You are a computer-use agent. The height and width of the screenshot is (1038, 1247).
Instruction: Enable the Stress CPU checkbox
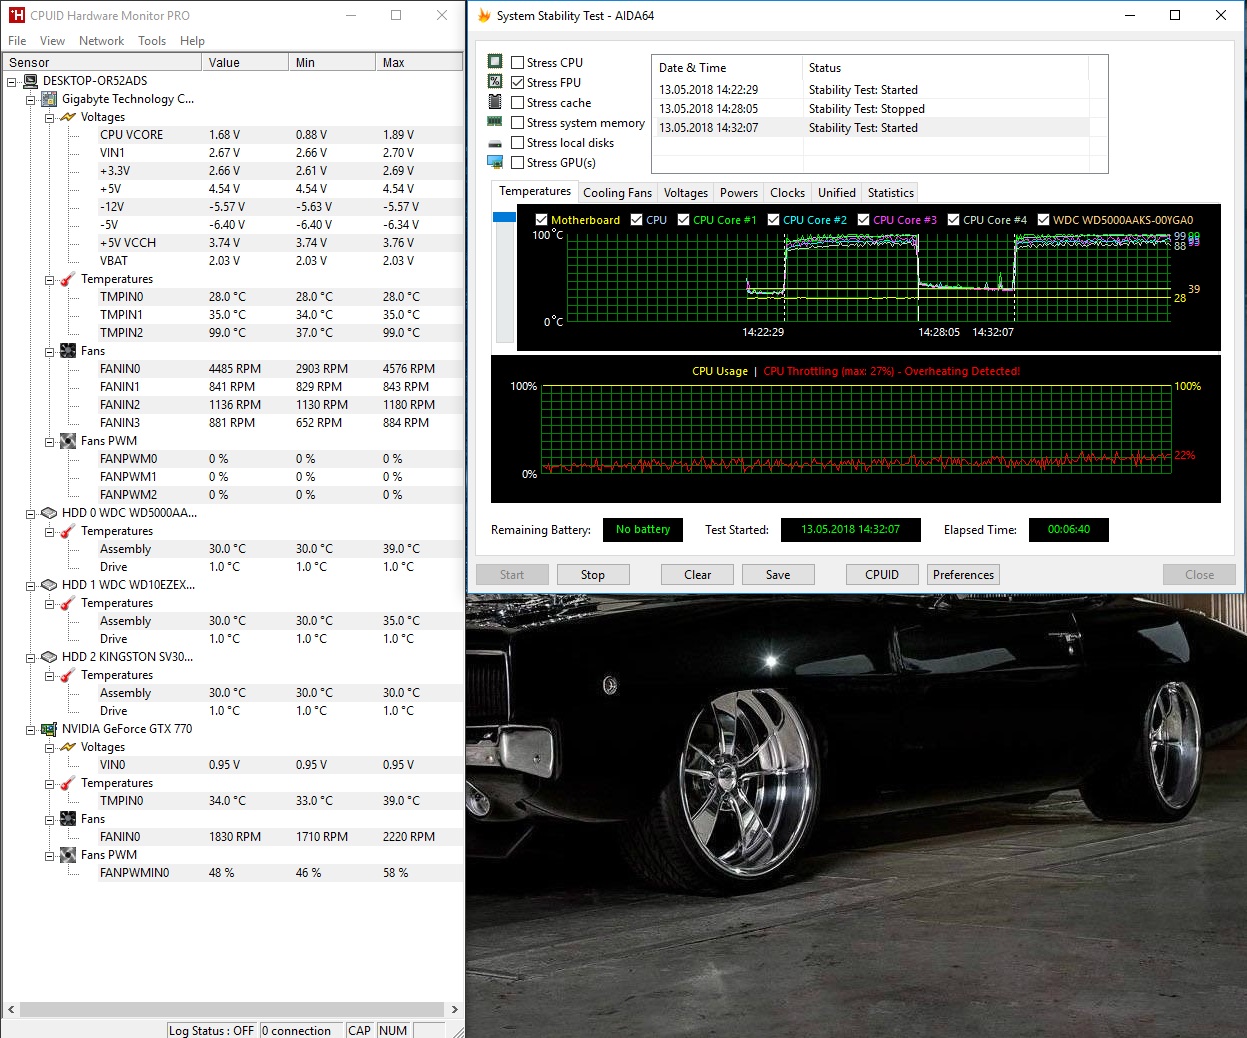(518, 62)
